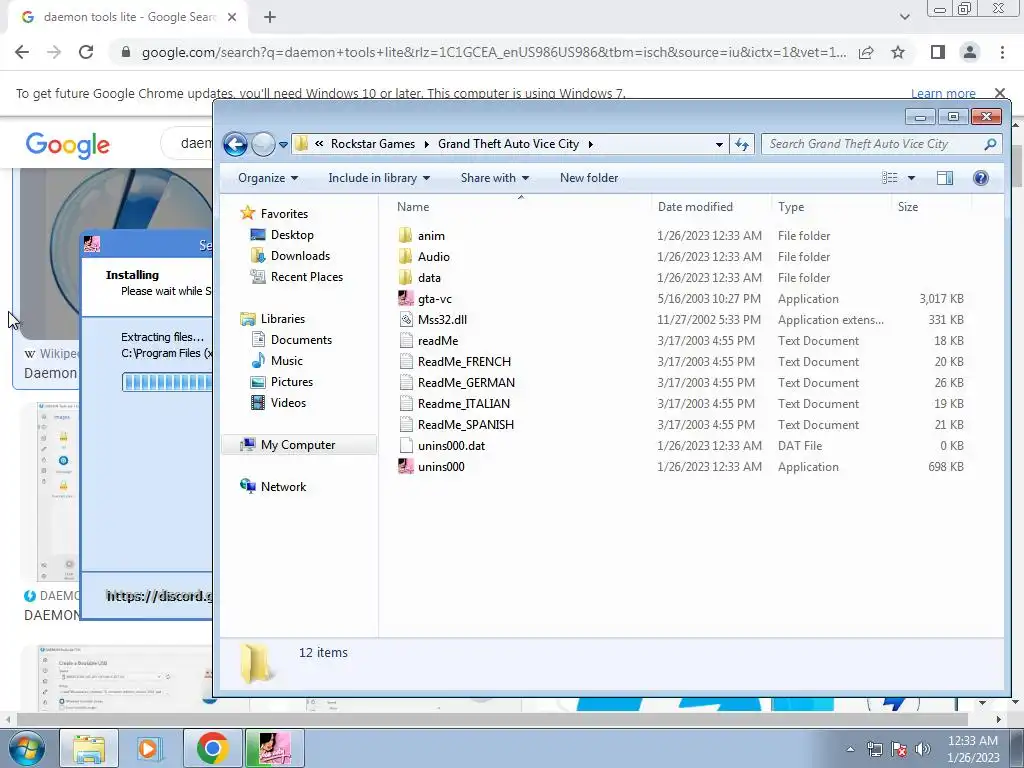Open the Vice City installer taskbar icon

click(274, 748)
